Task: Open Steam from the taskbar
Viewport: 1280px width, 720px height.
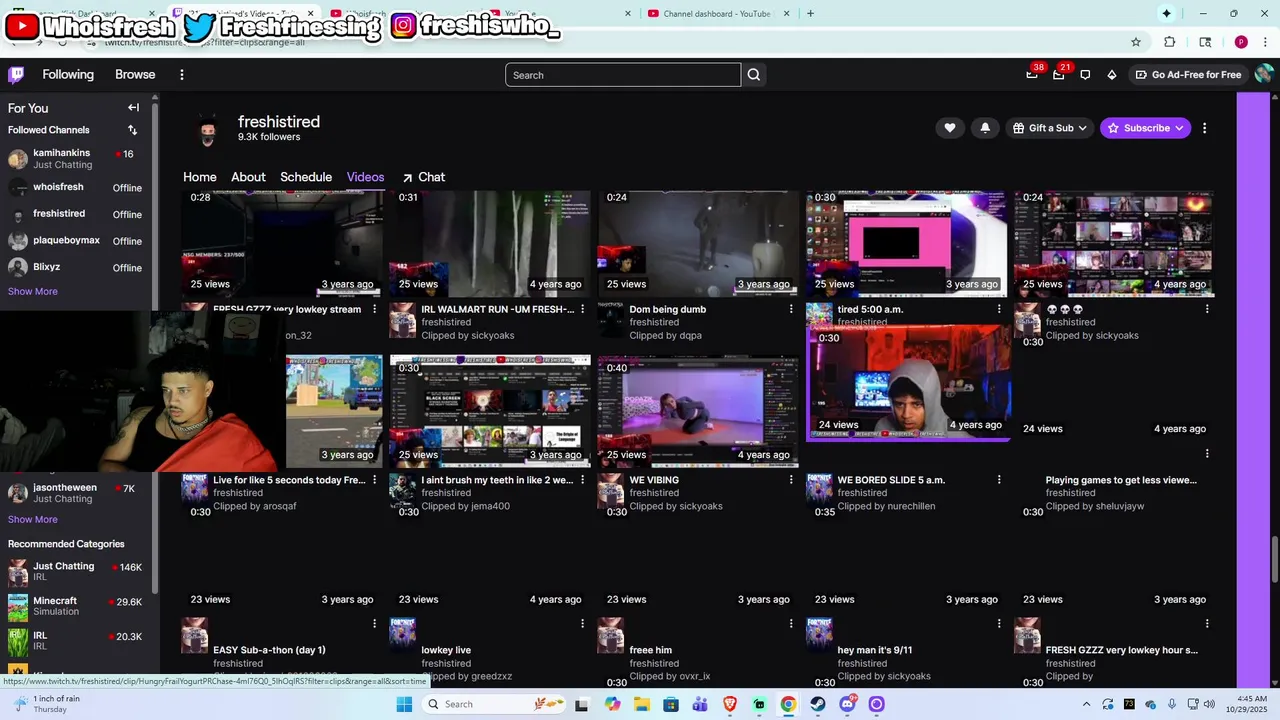Action: pos(818,704)
